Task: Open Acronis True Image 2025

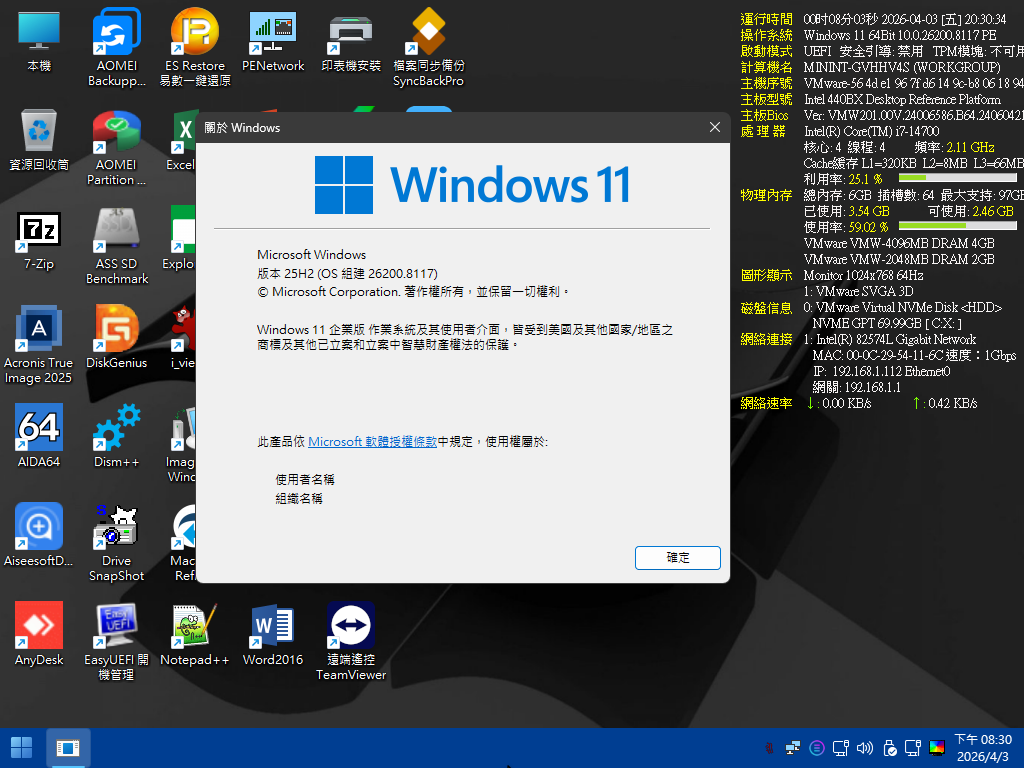Action: 39,331
